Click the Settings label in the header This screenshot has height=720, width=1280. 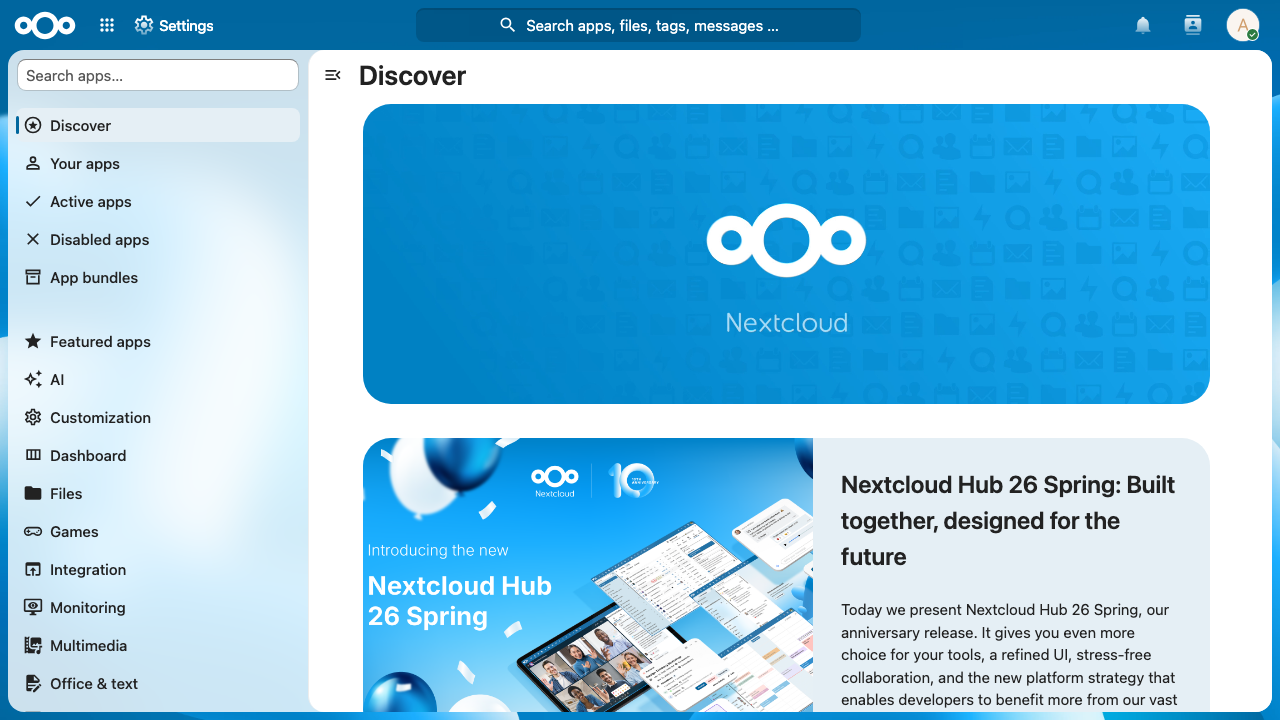click(x=186, y=26)
